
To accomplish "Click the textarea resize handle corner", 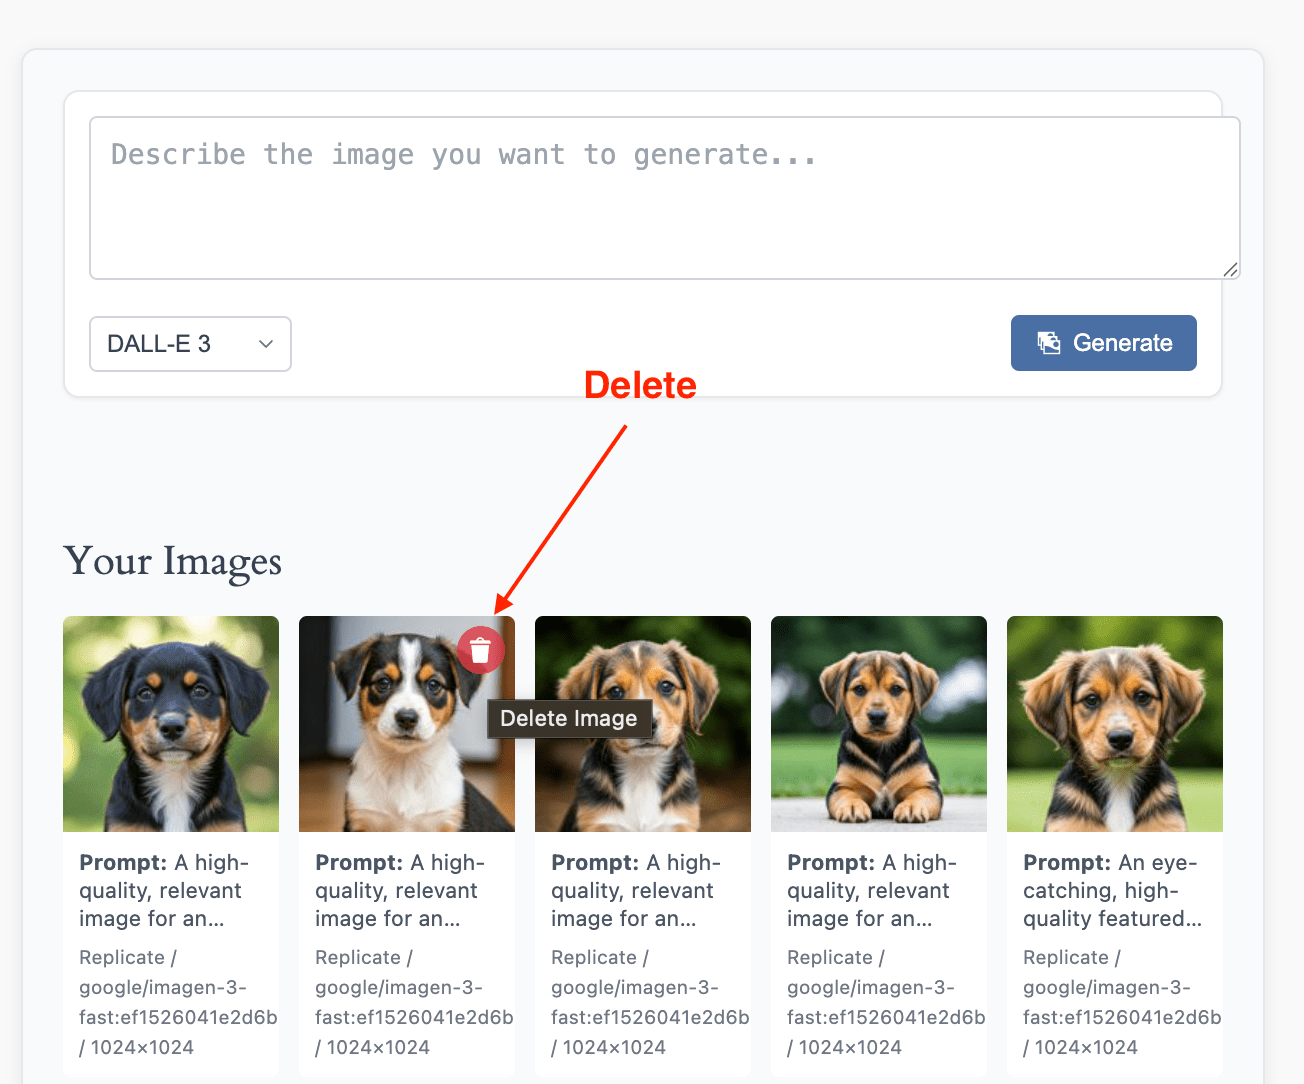I will pyautogui.click(x=1231, y=270).
